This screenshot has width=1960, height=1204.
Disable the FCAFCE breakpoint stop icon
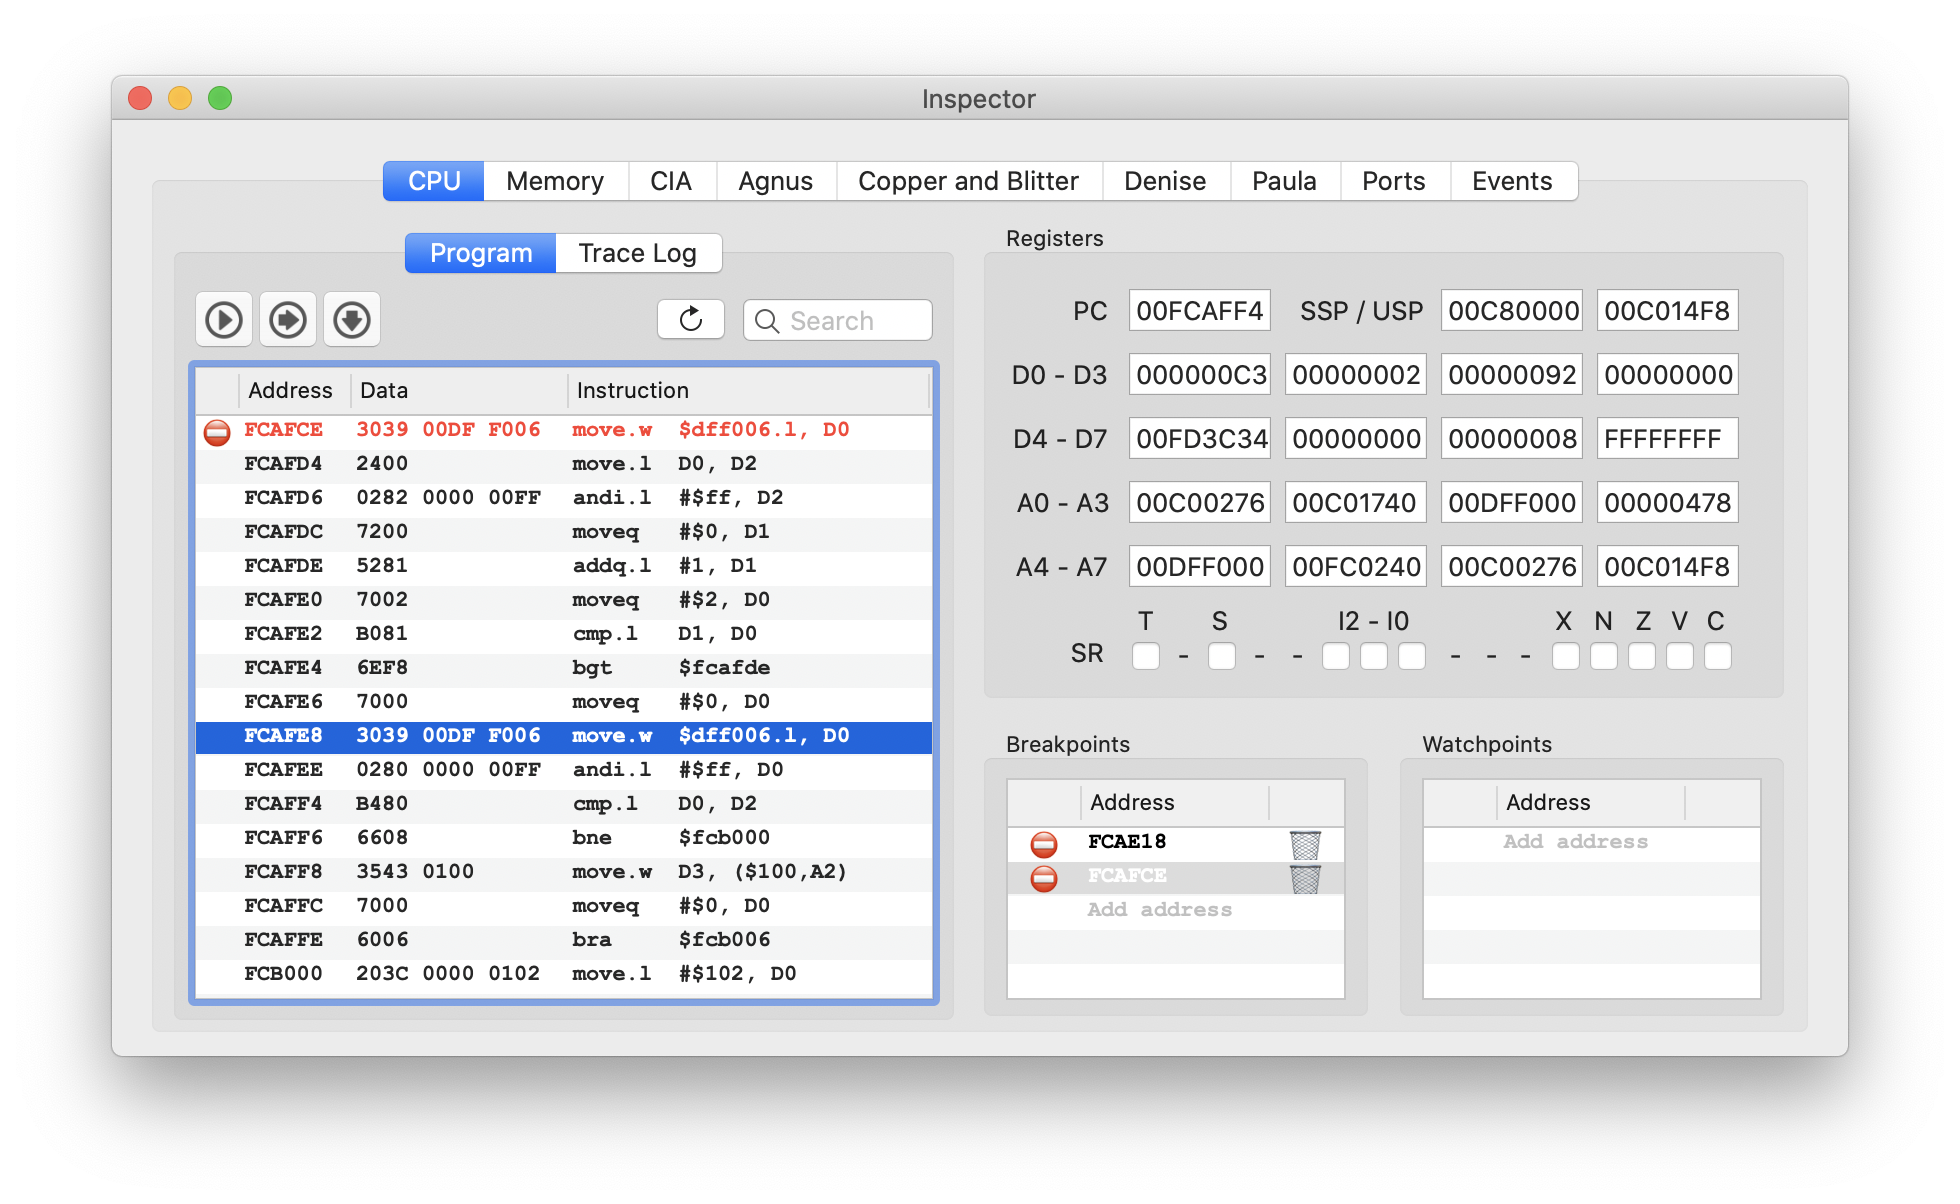click(x=1044, y=878)
